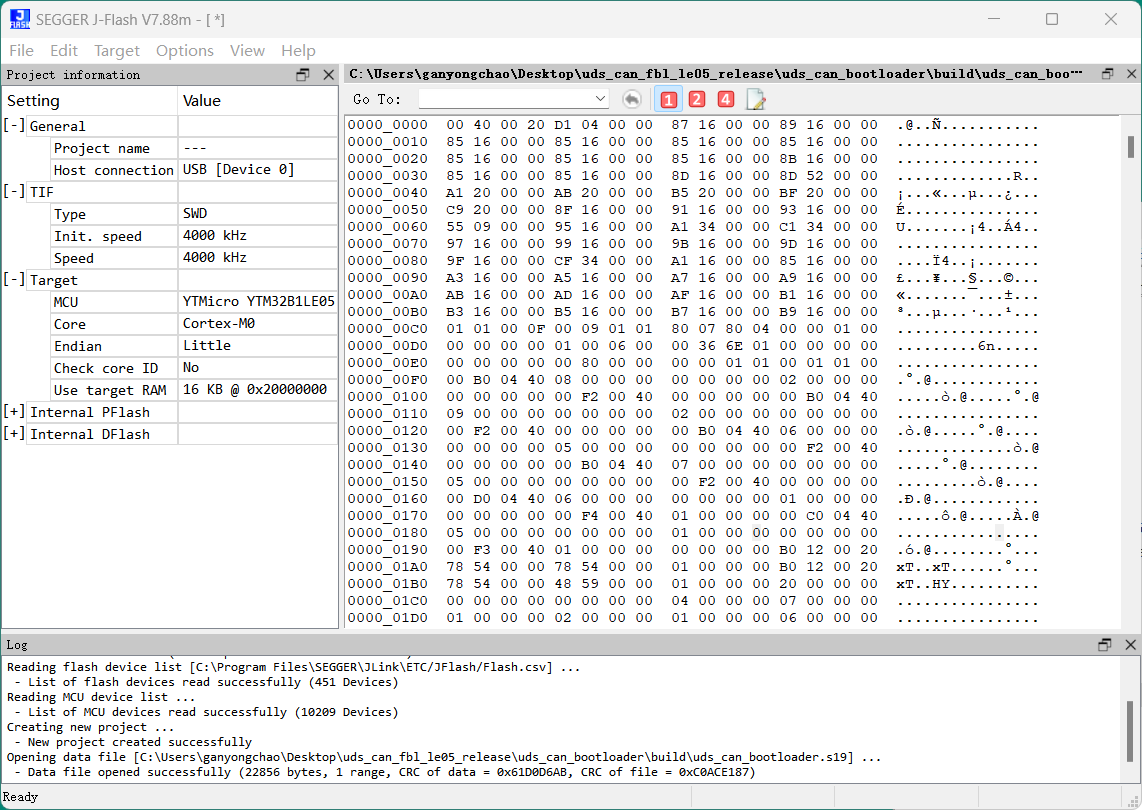Viewport: 1142px width, 810px height.
Task: Click the Ready status bar text
Action: point(20,796)
